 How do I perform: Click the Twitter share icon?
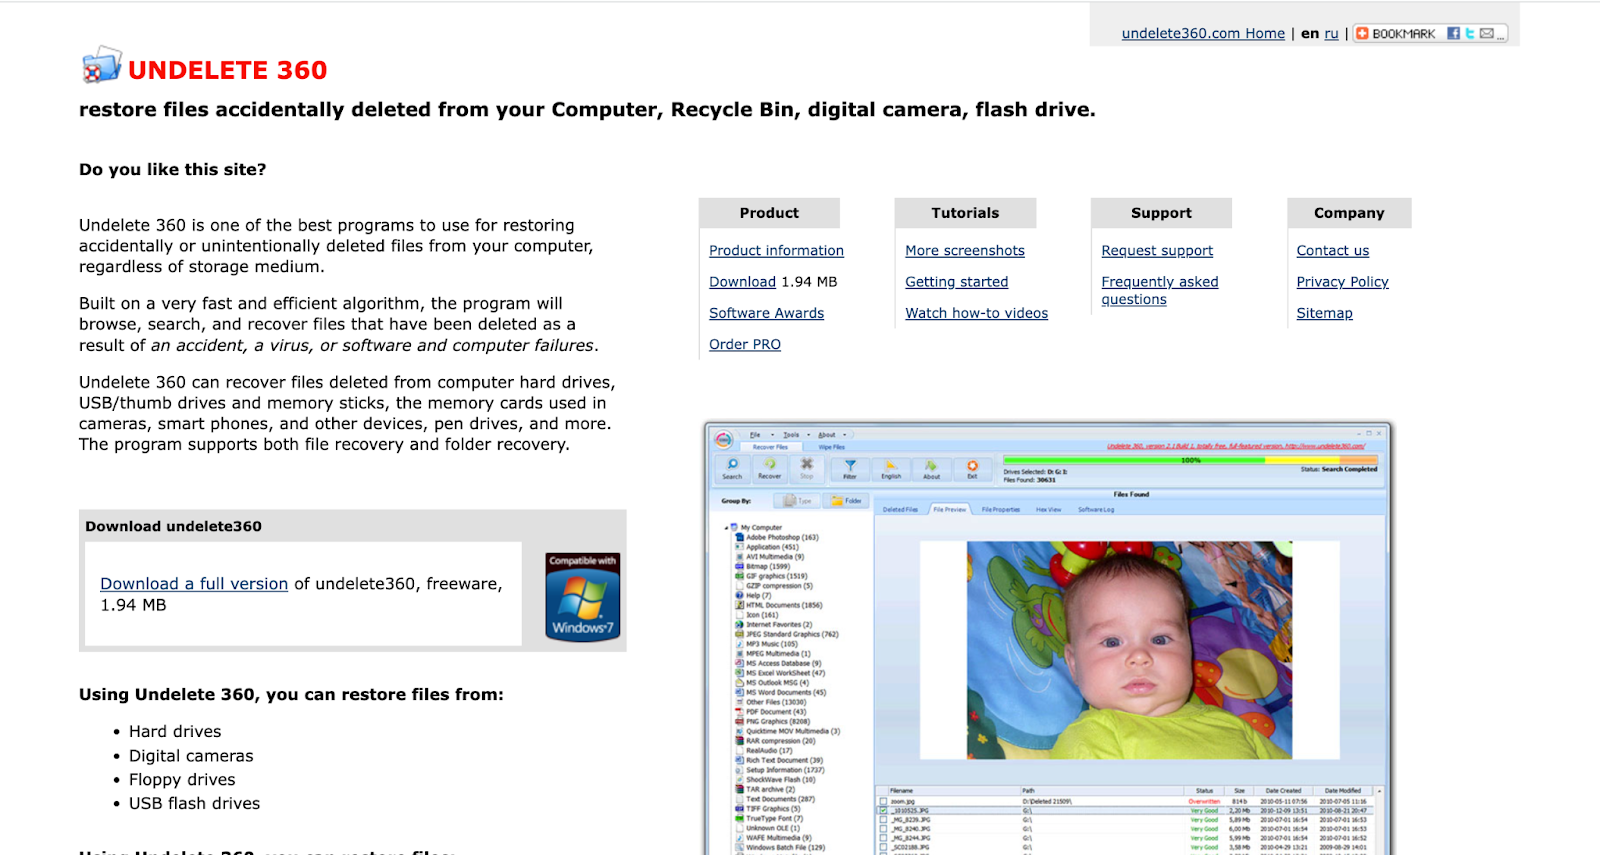pos(1470,33)
